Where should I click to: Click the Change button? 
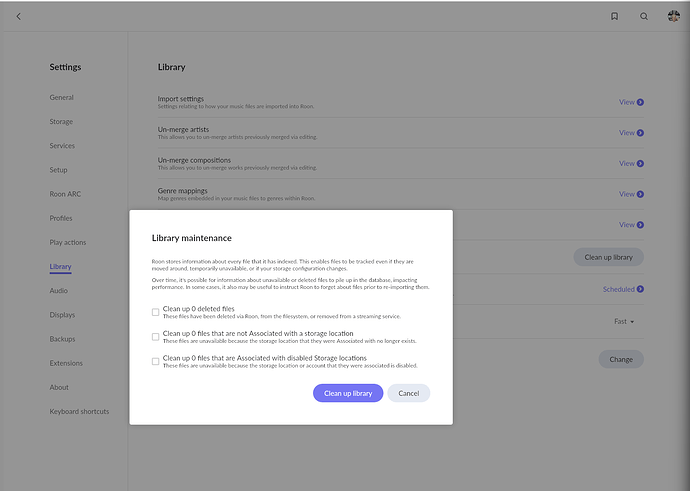click(x=621, y=359)
